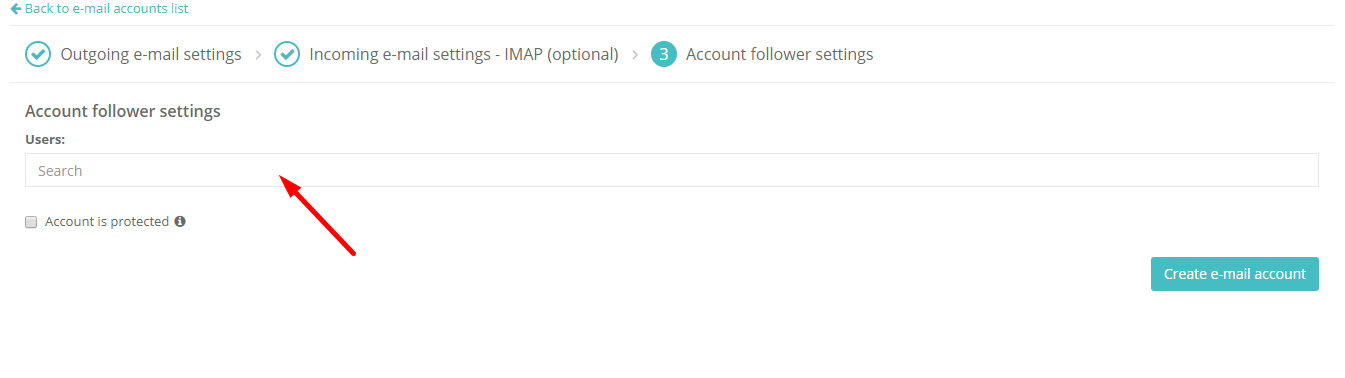The image size is (1345, 378).
Task: Click the right end of Users search box
Action: 1300,170
